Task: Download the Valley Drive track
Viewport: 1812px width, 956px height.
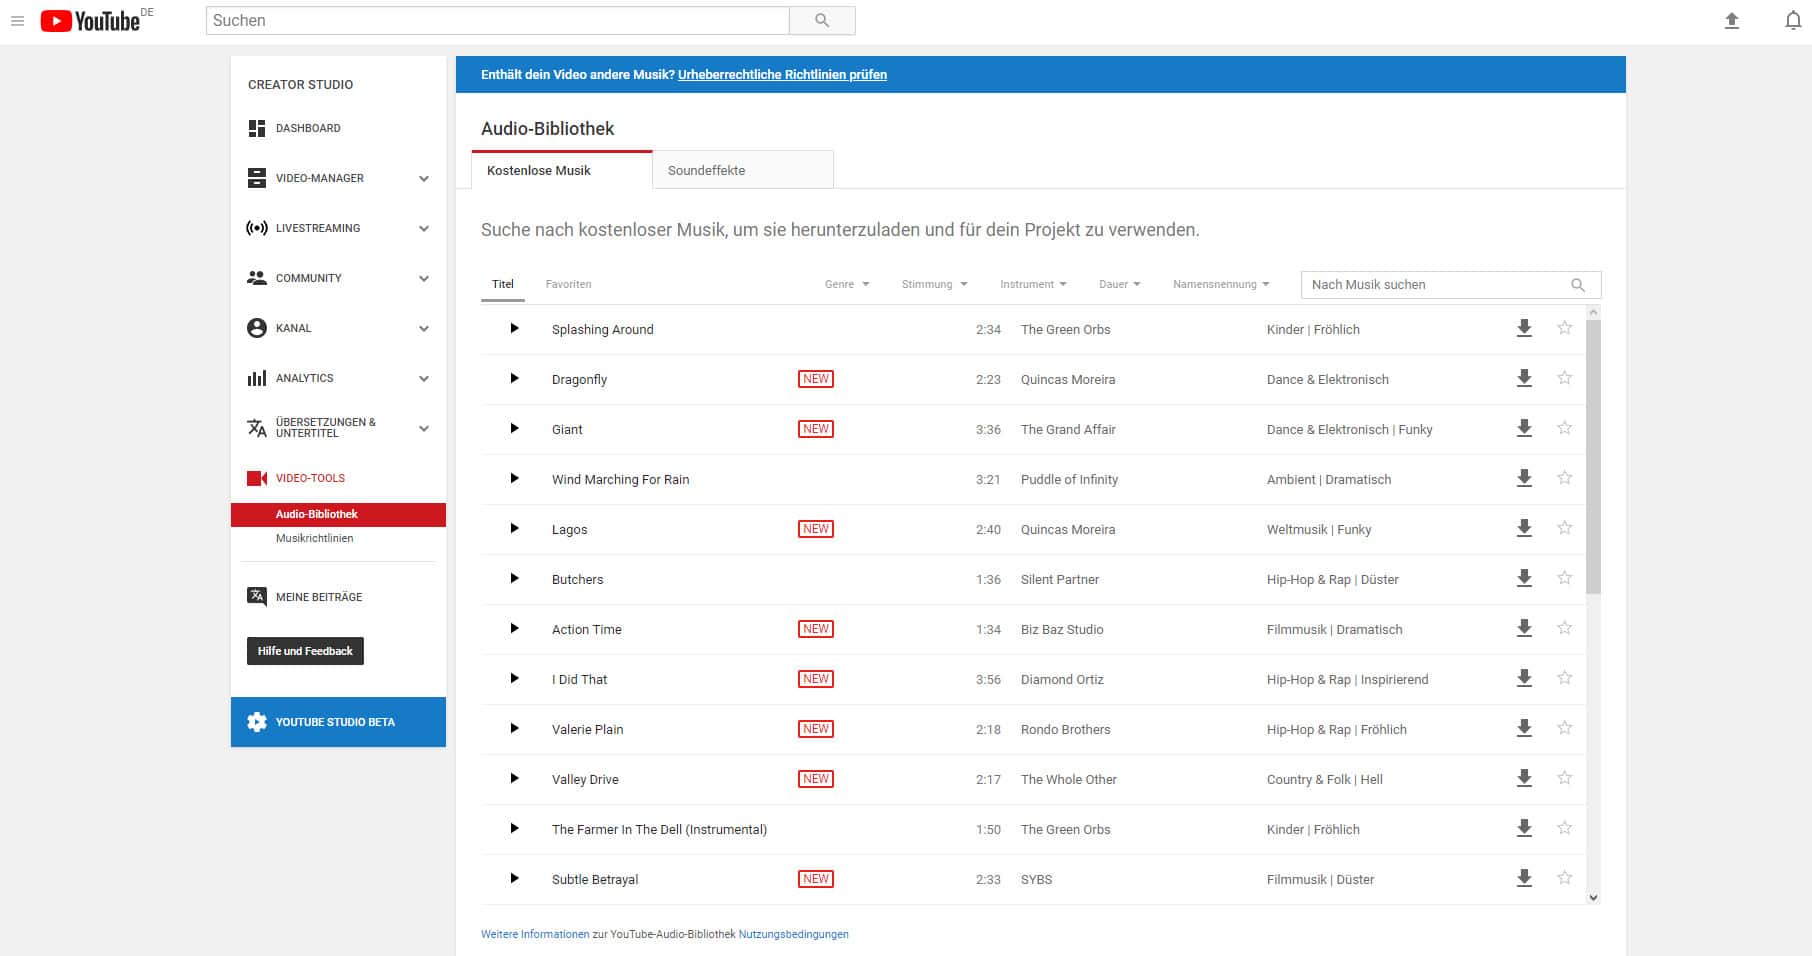Action: [x=1524, y=778]
